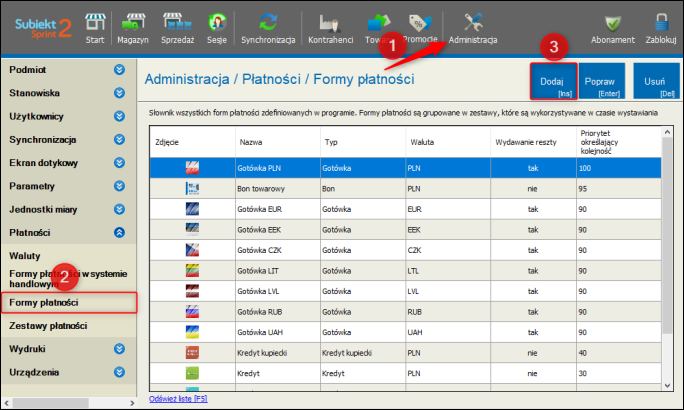
Task: Expand the Urządzenia sidebar section
Action: 119,373
